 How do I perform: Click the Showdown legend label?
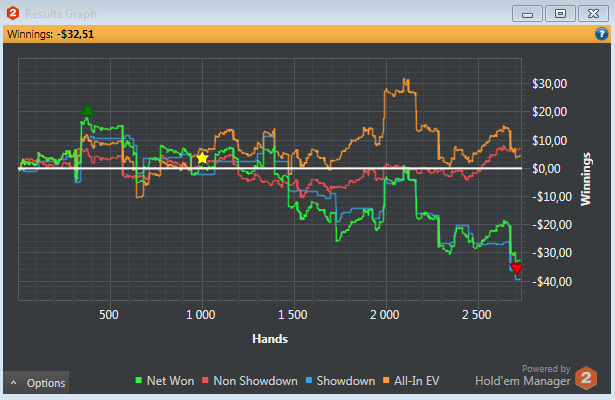coord(346,381)
